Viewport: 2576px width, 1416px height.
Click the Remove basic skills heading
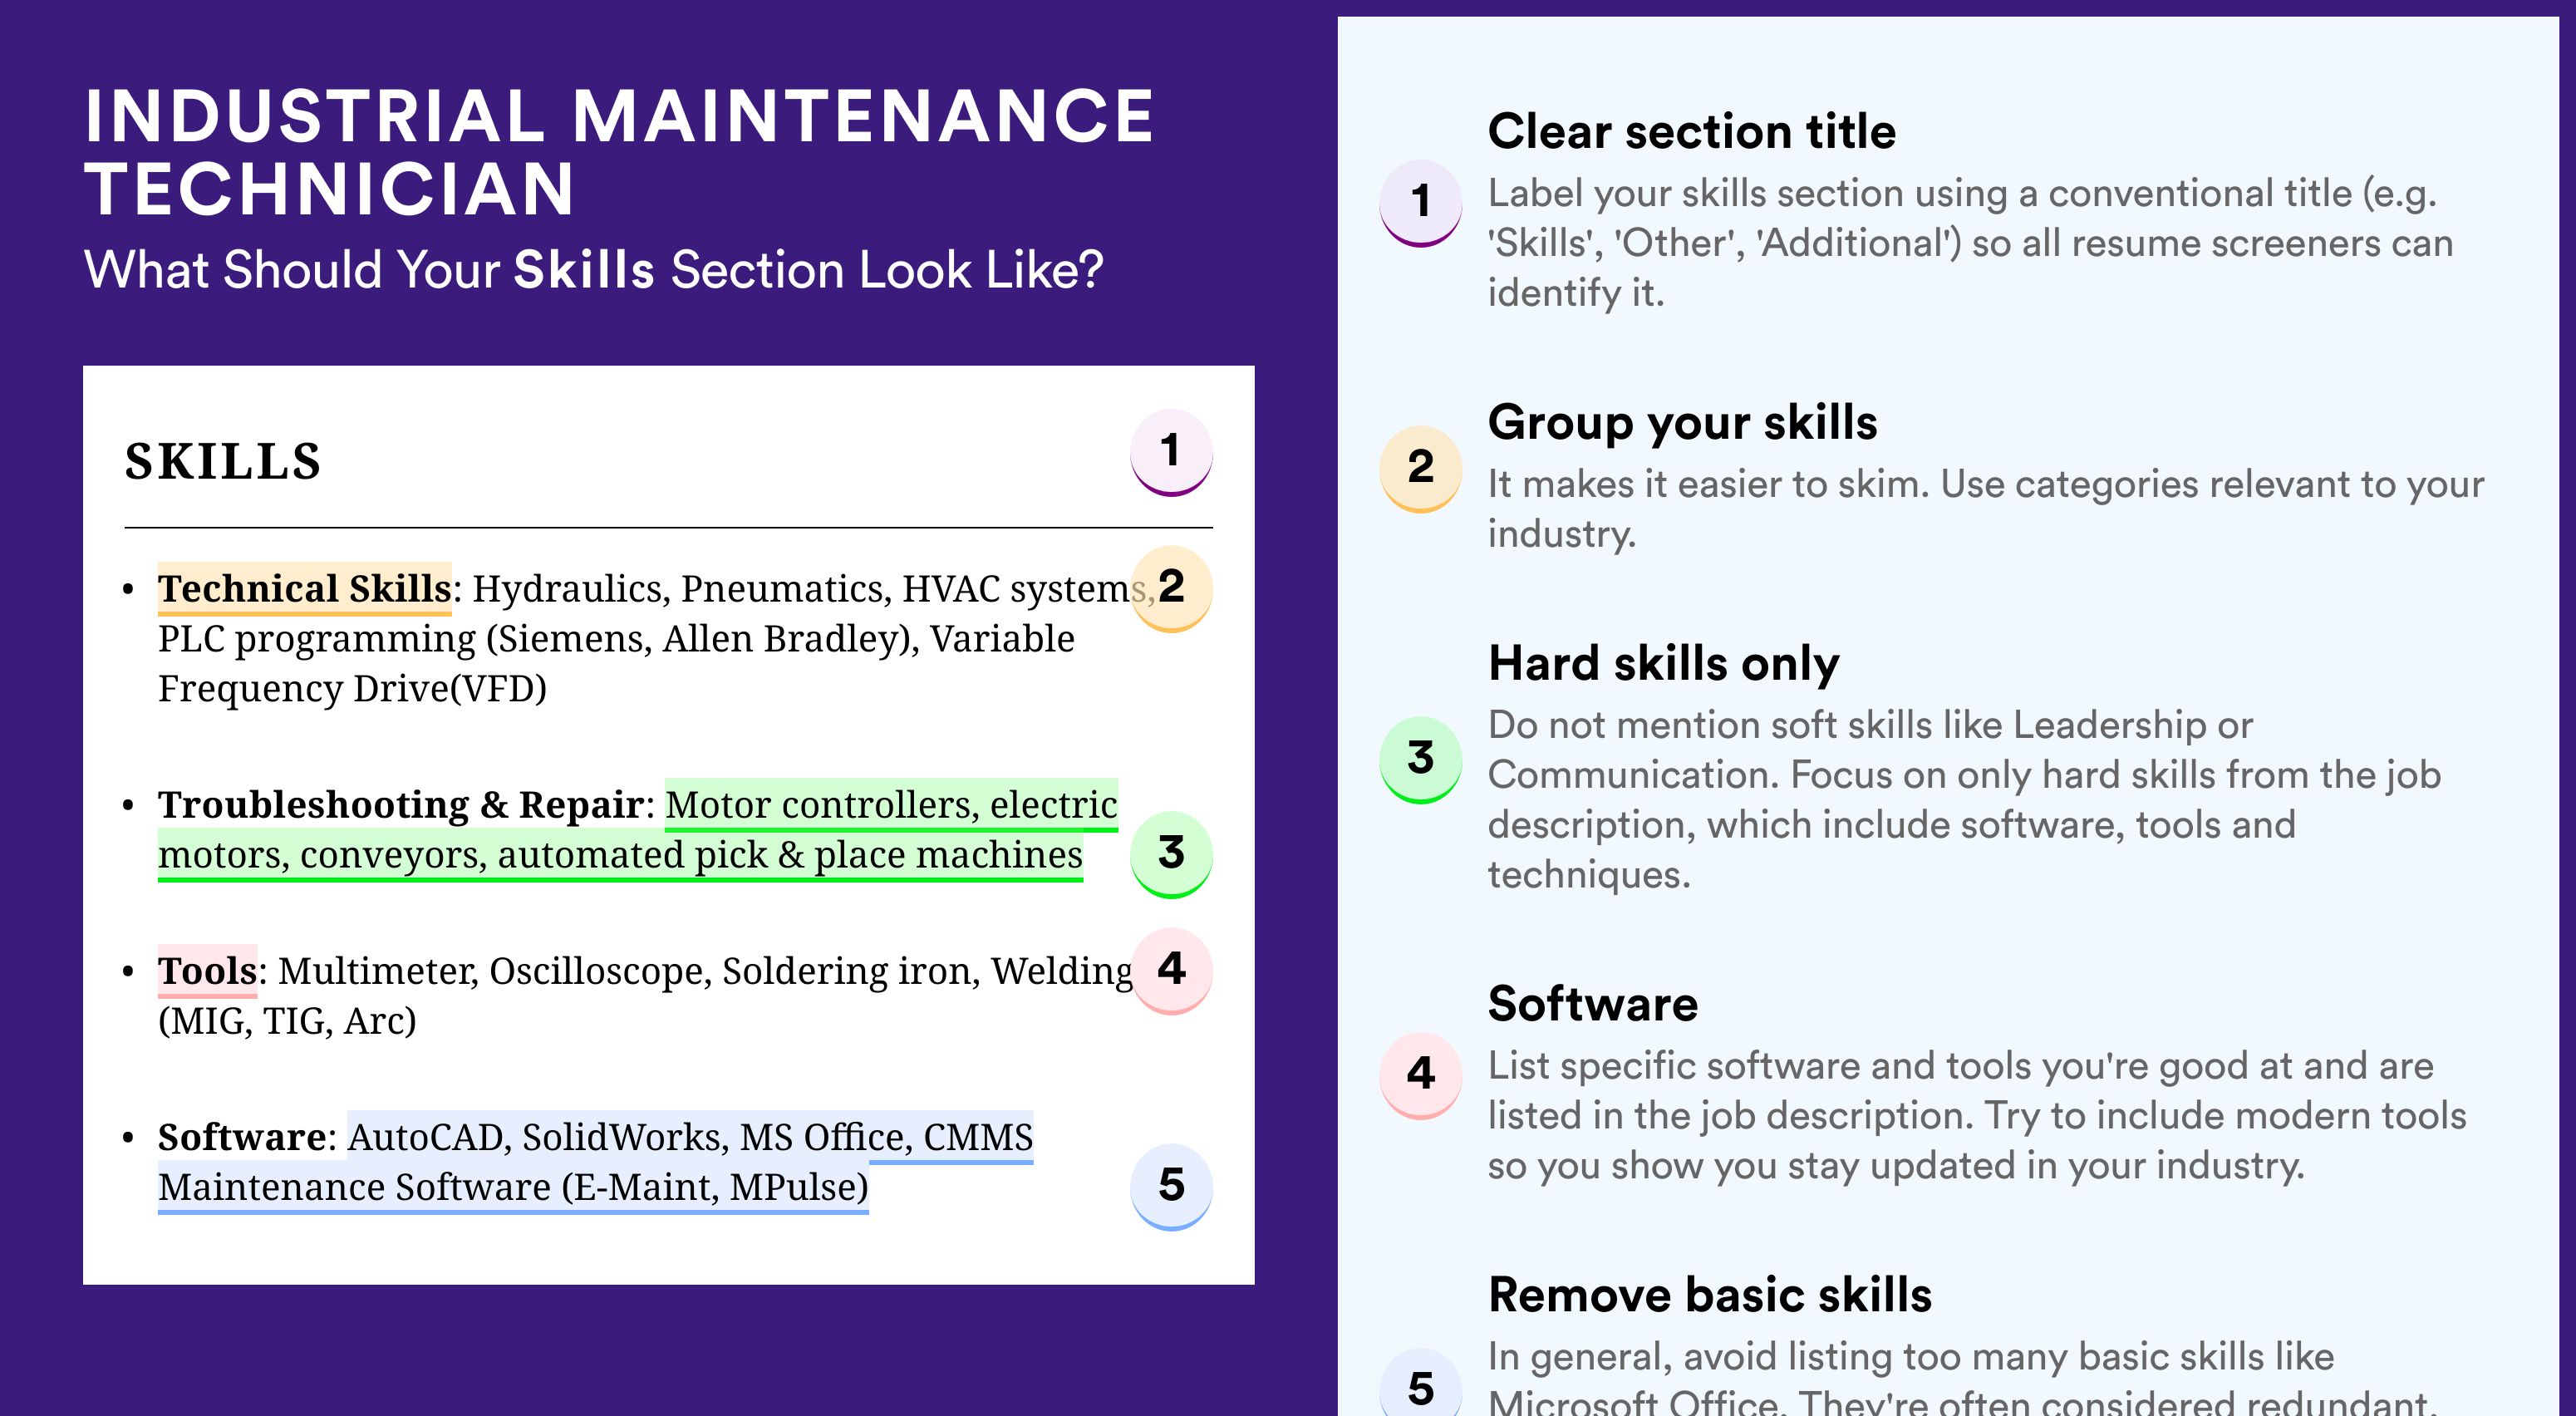(x=1709, y=1294)
